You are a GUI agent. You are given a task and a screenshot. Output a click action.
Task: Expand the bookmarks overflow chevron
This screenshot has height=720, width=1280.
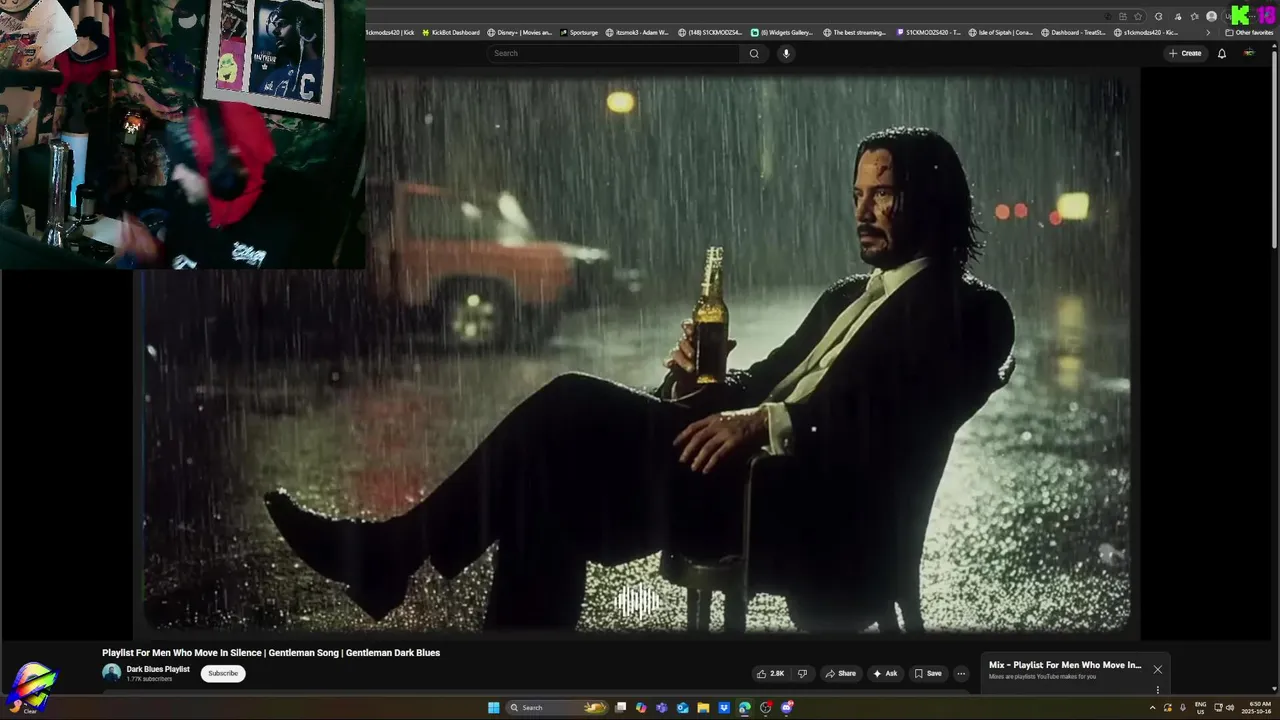click(1207, 32)
